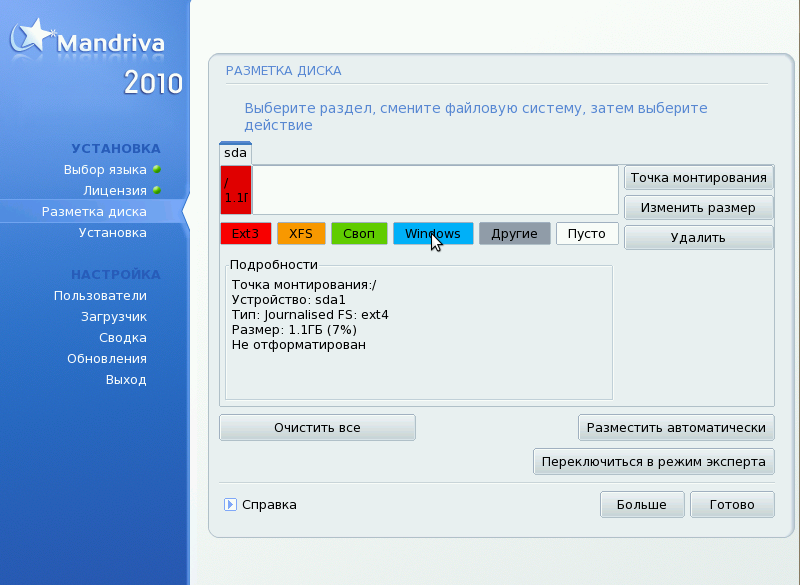Viewport: 800px width, 585px height.
Task: Select the Пользователи step in the sidebar
Action: 101,296
